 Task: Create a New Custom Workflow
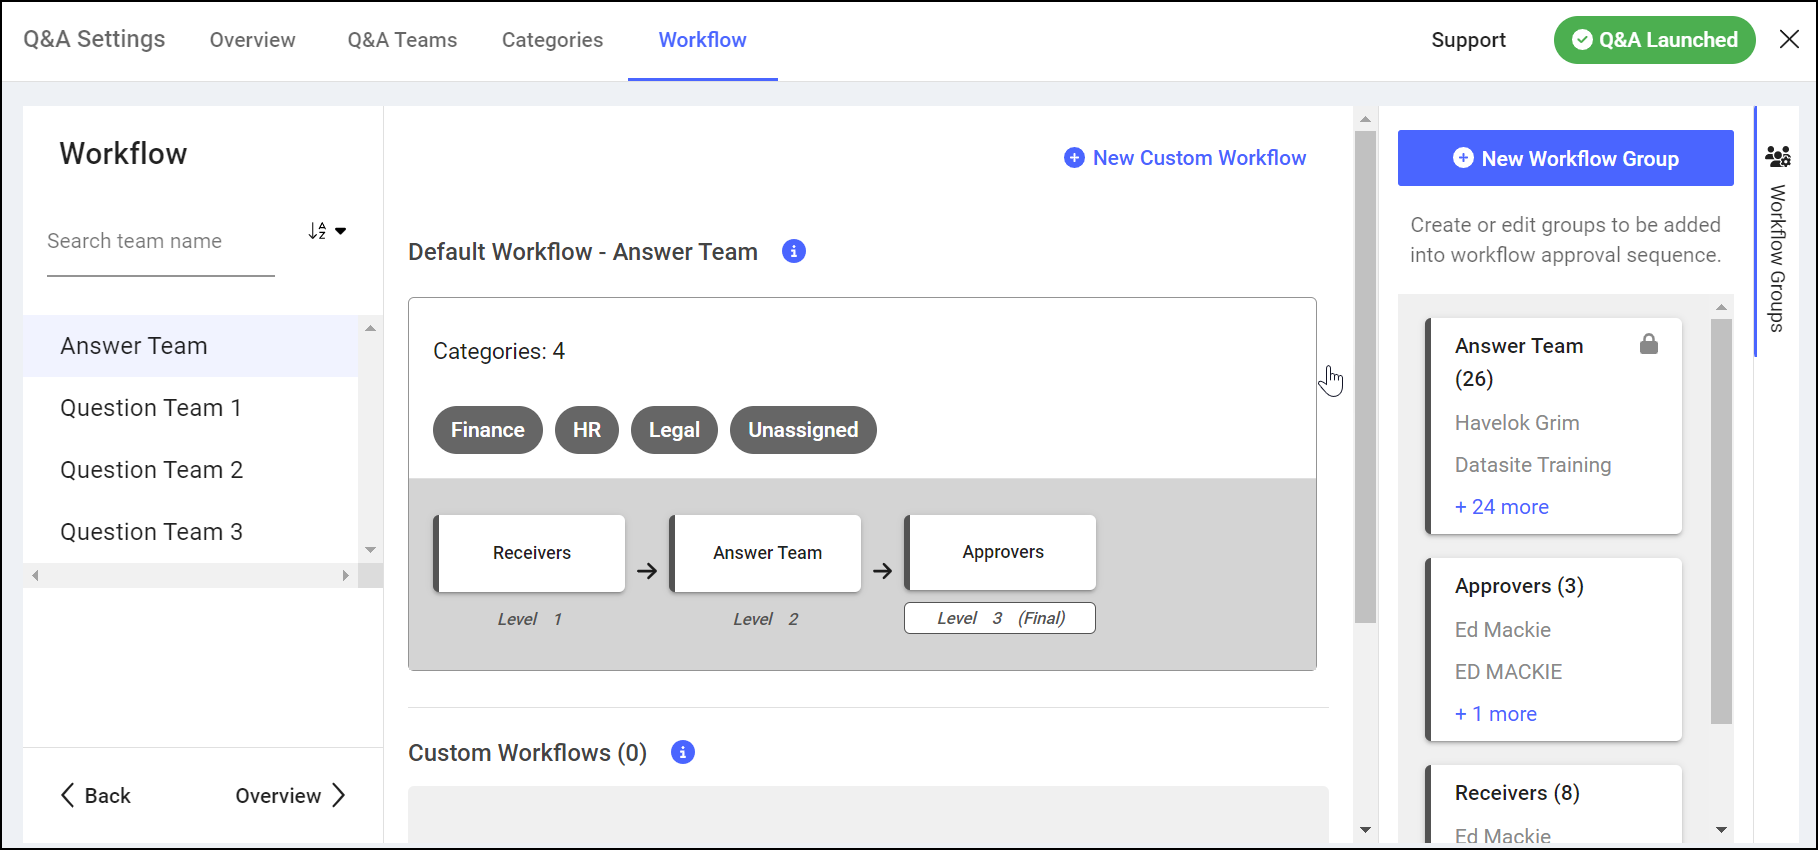coord(1185,158)
